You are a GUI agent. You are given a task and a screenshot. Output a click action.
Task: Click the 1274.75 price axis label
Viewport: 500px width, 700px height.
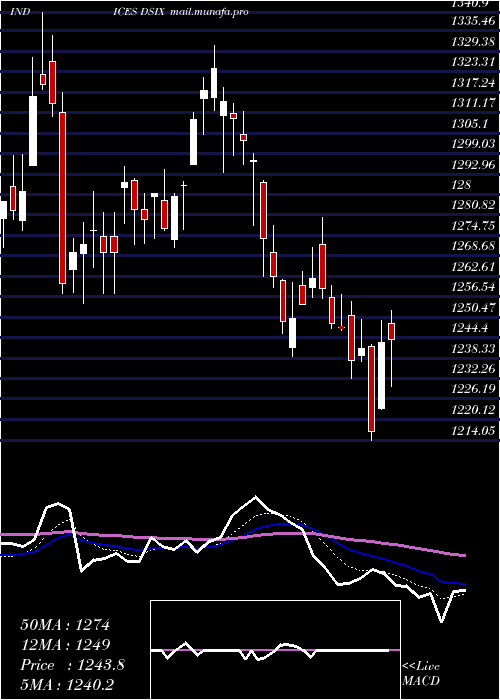tap(474, 225)
